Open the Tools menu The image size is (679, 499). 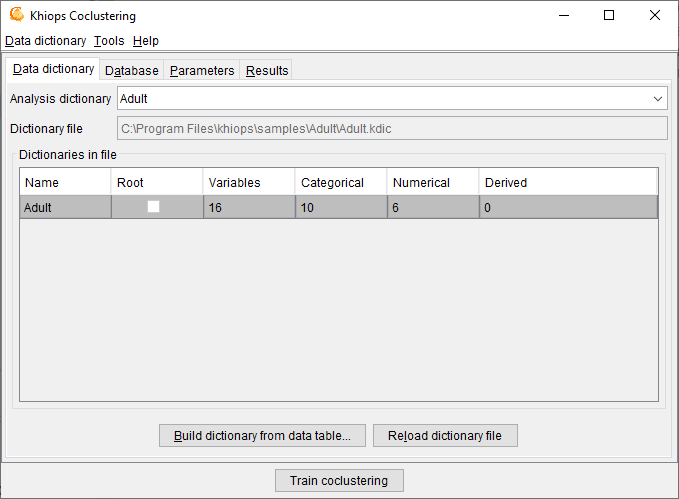coord(109,41)
